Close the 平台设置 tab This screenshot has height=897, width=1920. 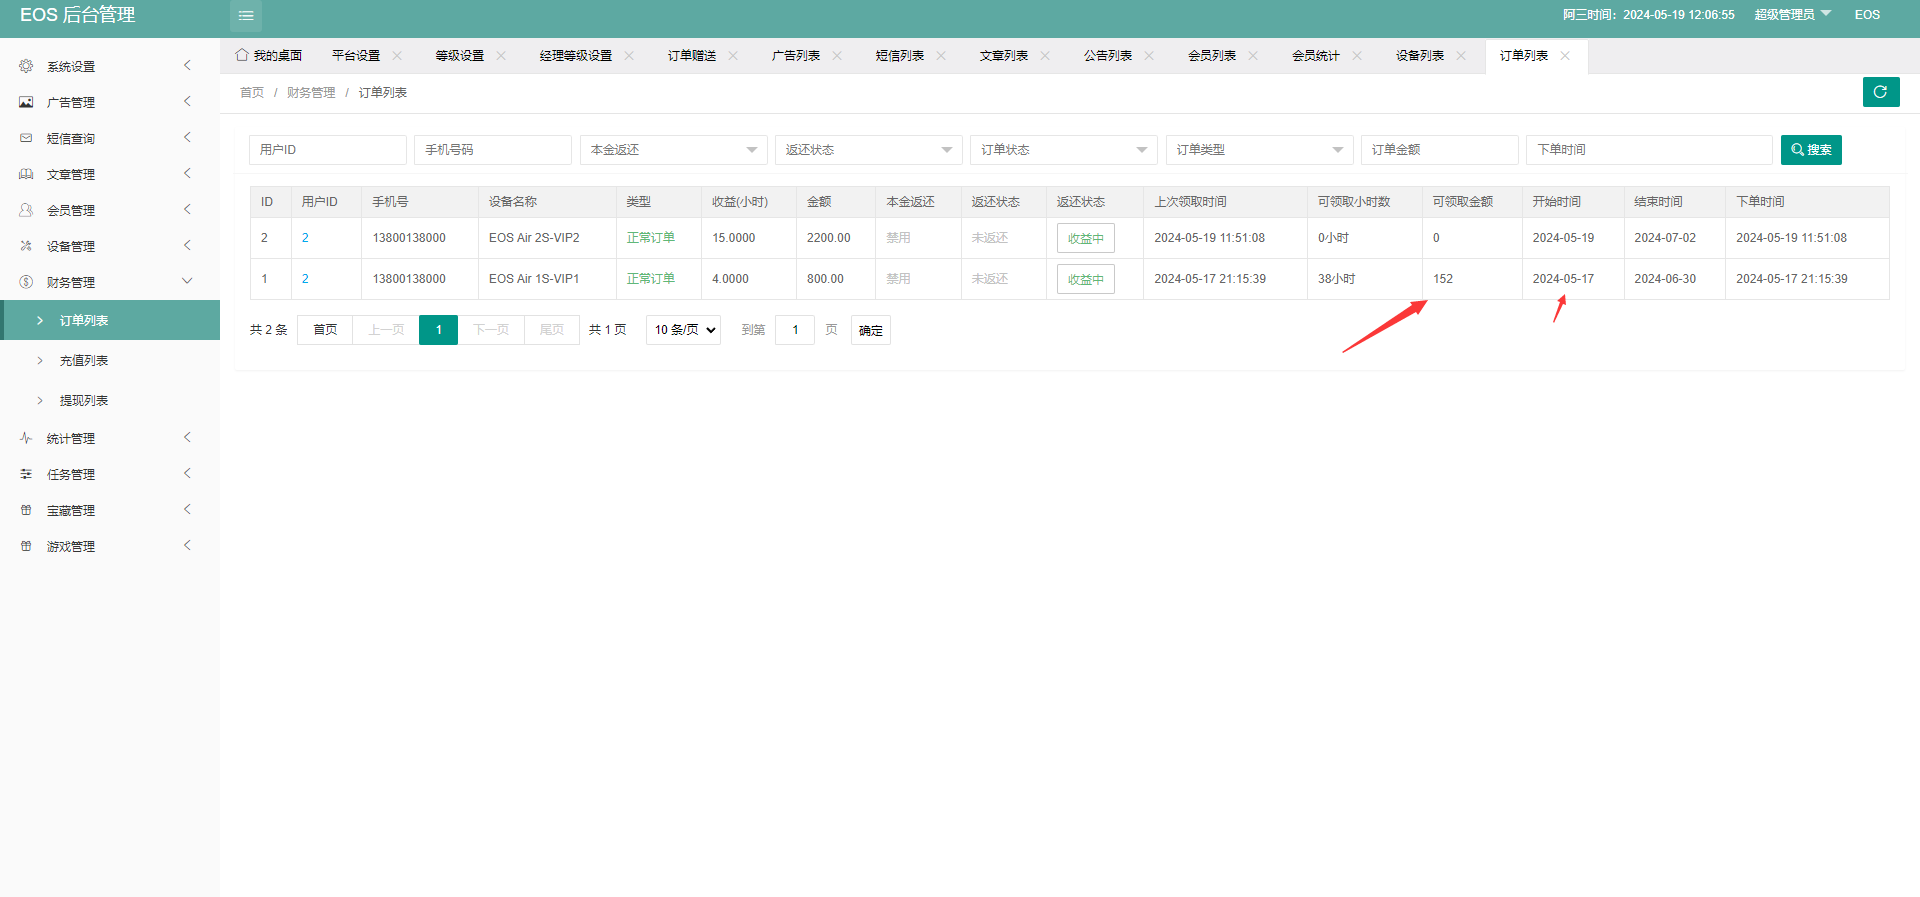pyautogui.click(x=397, y=56)
